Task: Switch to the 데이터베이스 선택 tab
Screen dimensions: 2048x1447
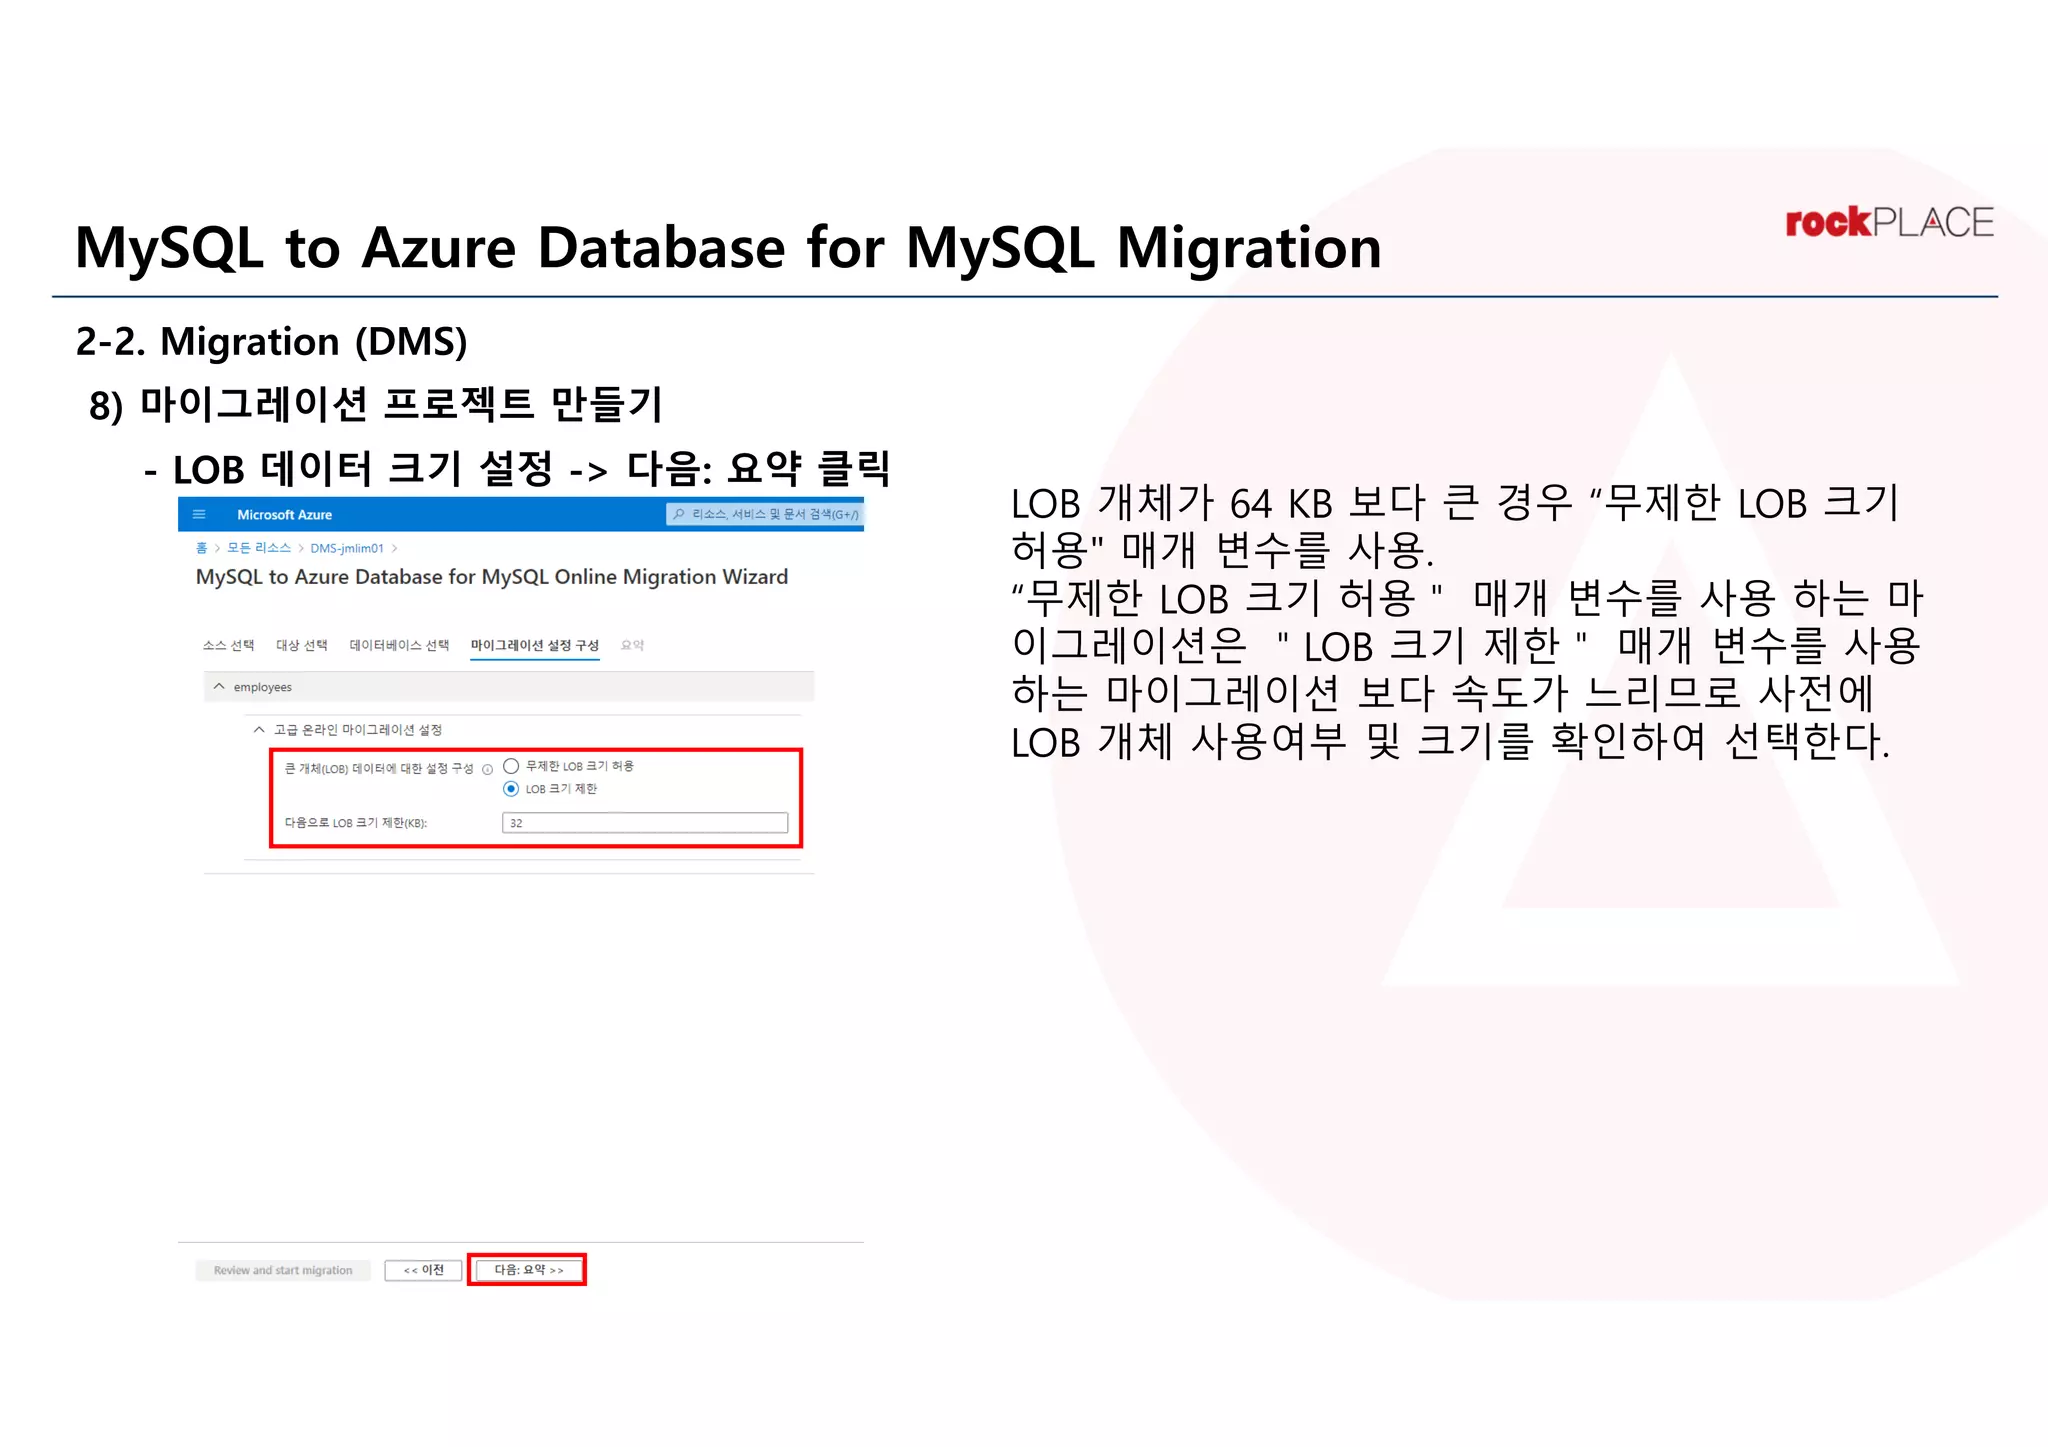Action: pos(399,645)
